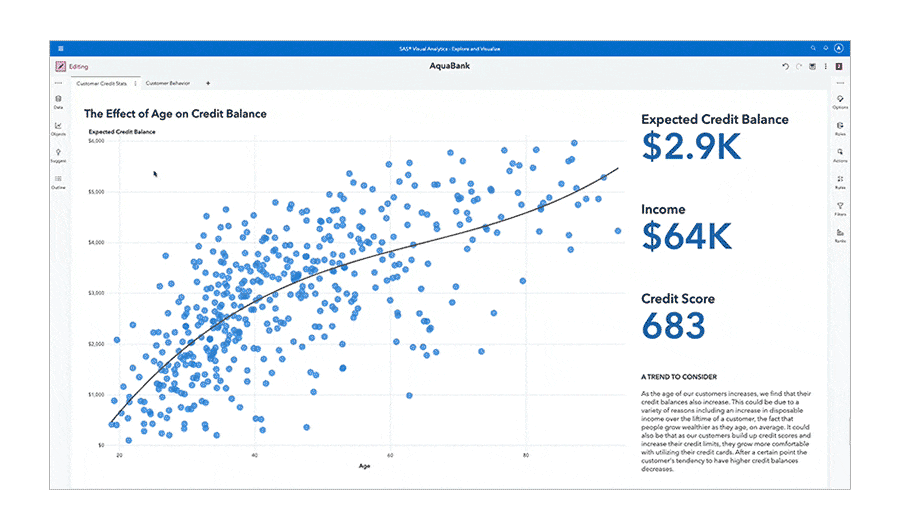Screen dimensions: 900x528
Task: Select the $2.9K key value
Action: (x=691, y=146)
